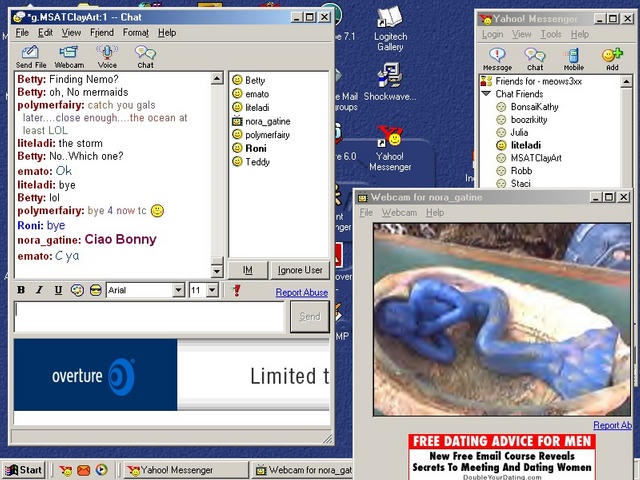The width and height of the screenshot is (640, 480).
Task: Click the IM button
Action: coord(247,270)
